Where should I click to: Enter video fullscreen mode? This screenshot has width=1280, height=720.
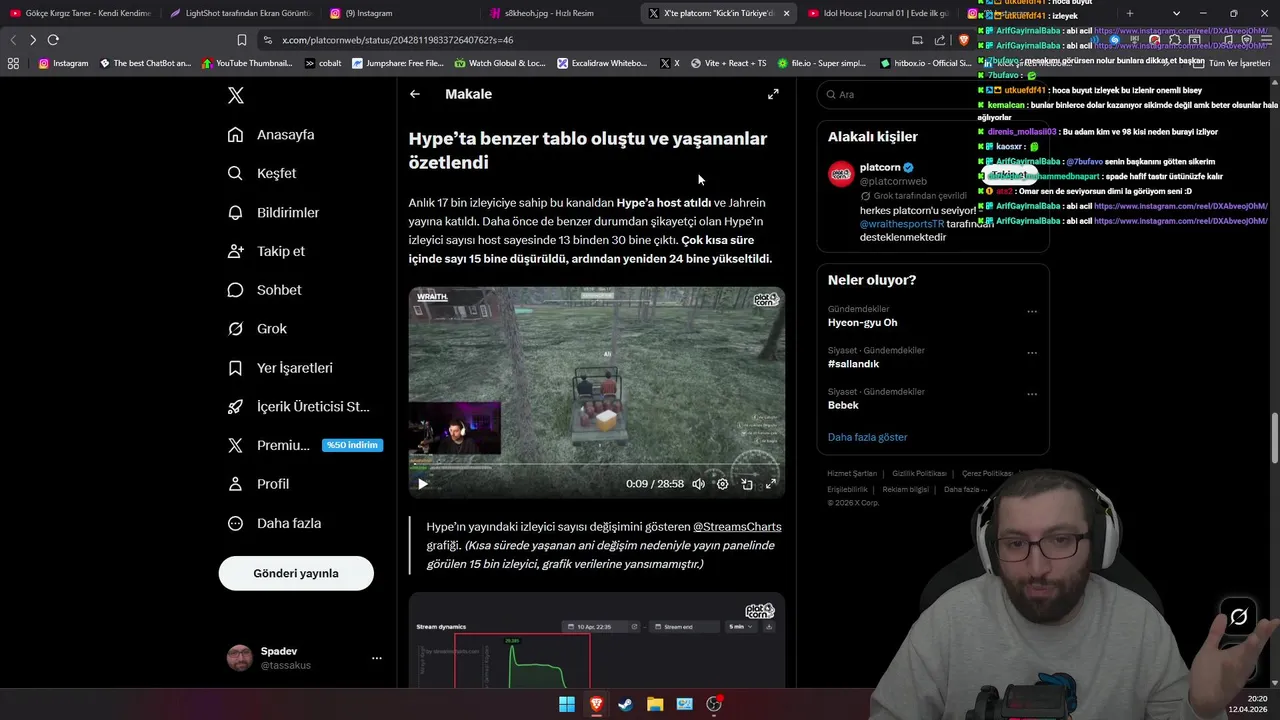click(771, 484)
